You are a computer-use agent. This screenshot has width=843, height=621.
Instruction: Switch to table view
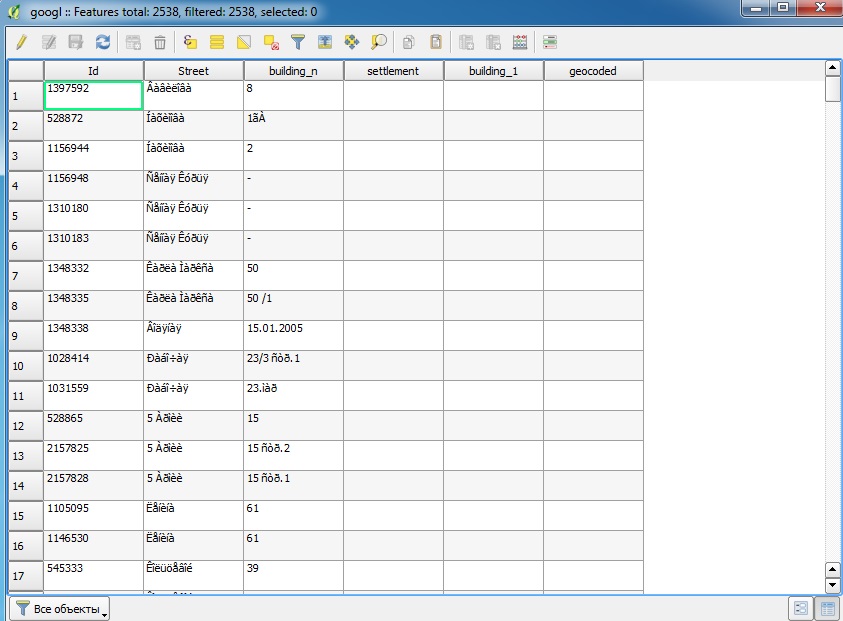click(828, 608)
